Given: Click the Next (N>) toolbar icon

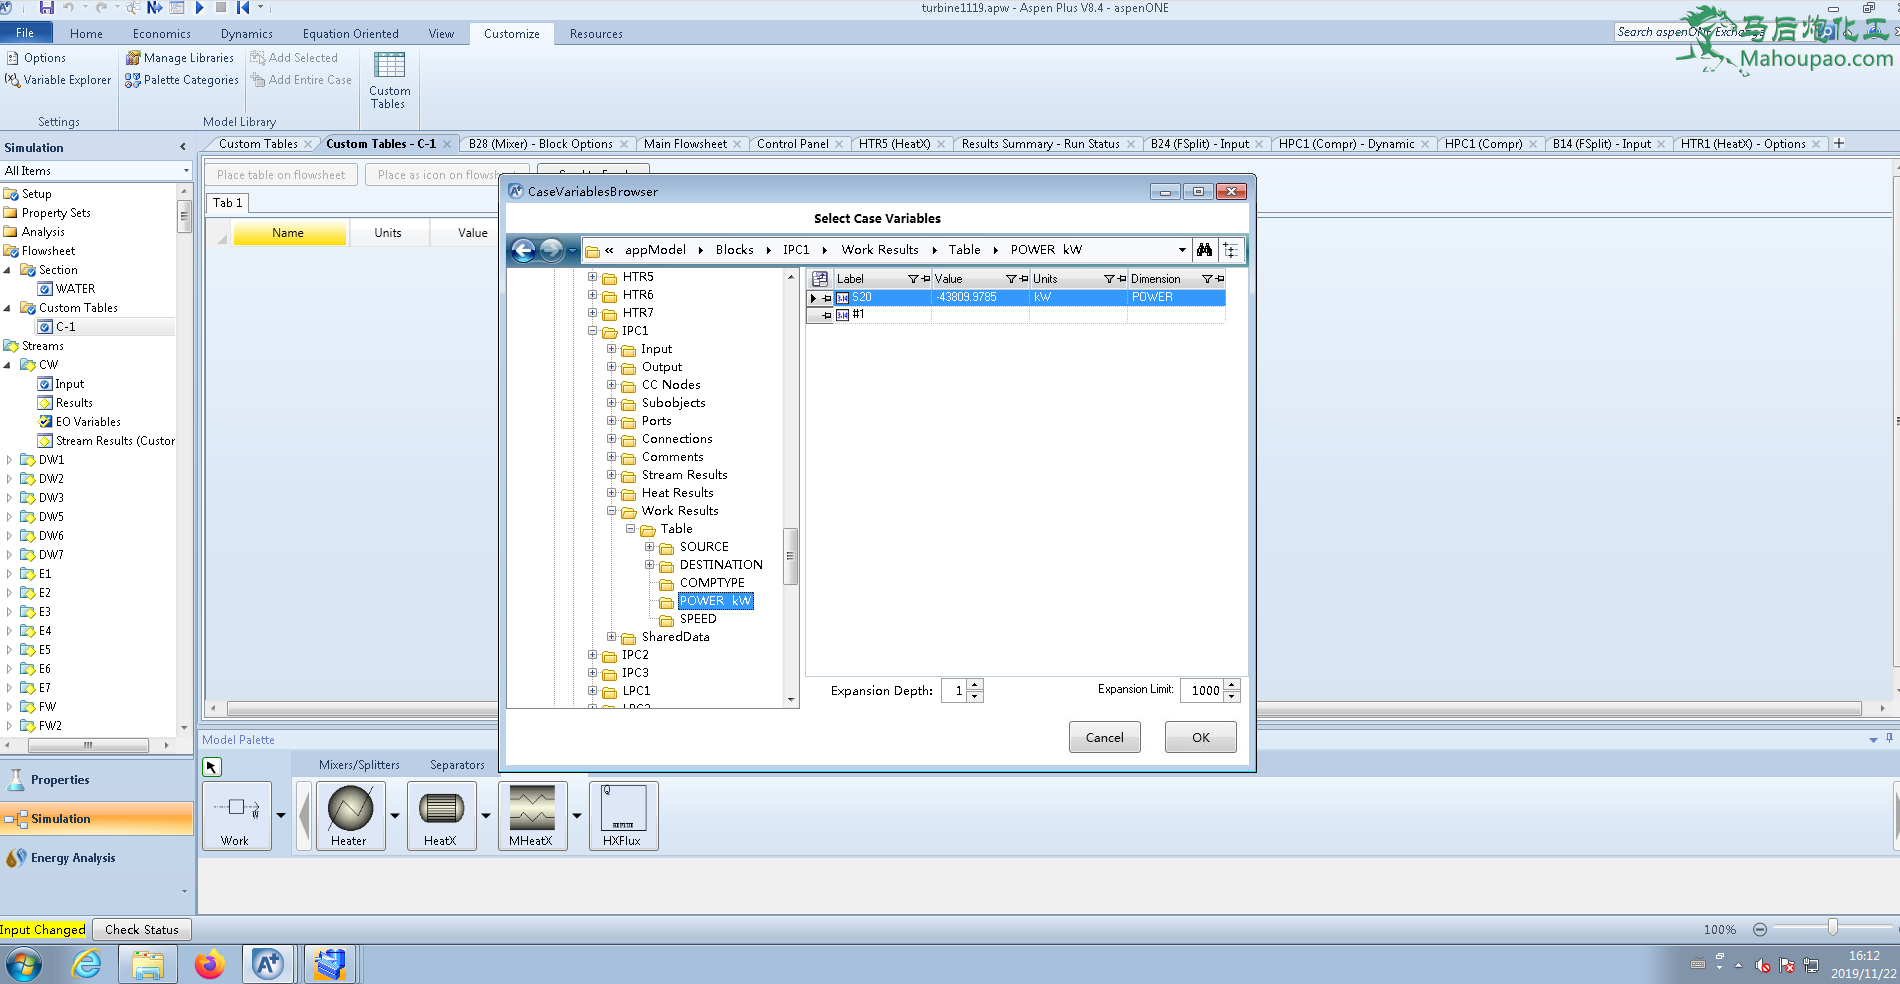Looking at the screenshot, I should pos(154,8).
